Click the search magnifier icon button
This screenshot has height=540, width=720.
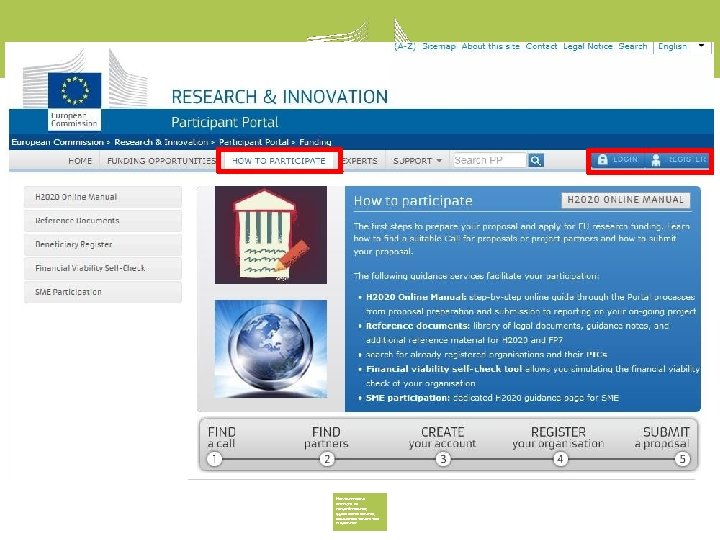tap(535, 160)
